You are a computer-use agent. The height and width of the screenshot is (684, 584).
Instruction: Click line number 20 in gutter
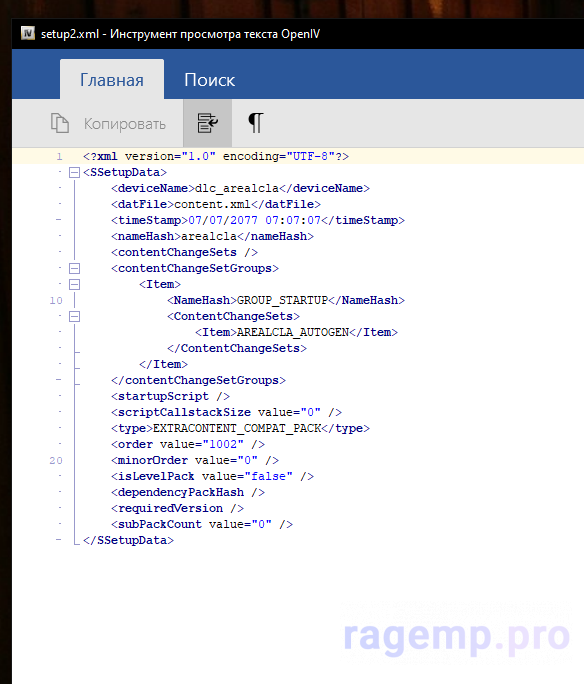[56, 461]
